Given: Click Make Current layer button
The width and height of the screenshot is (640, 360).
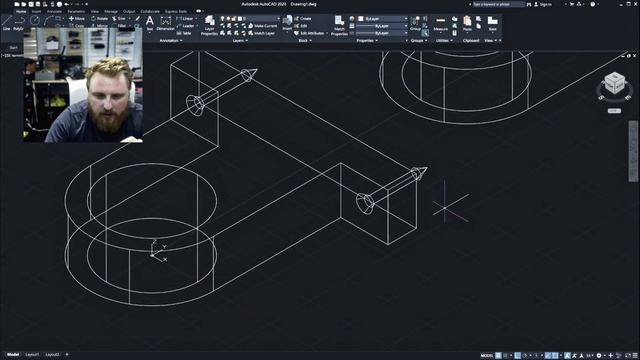Looking at the screenshot, I should [262, 26].
